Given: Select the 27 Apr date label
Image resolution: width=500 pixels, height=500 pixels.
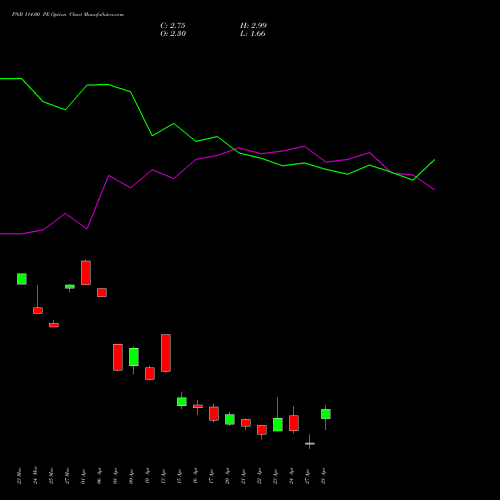Looking at the screenshot, I should 307,476.
